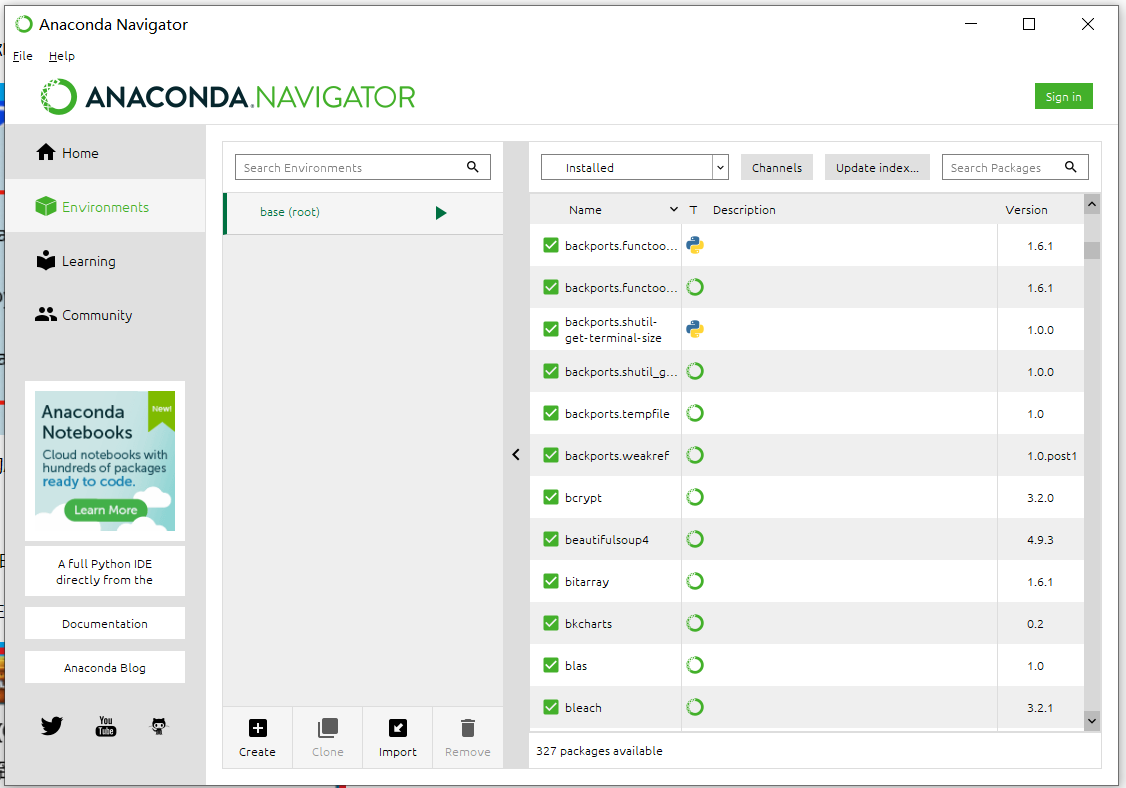1126x788 pixels.
Task: Click the package list scroll up arrow
Action: tap(1092, 204)
